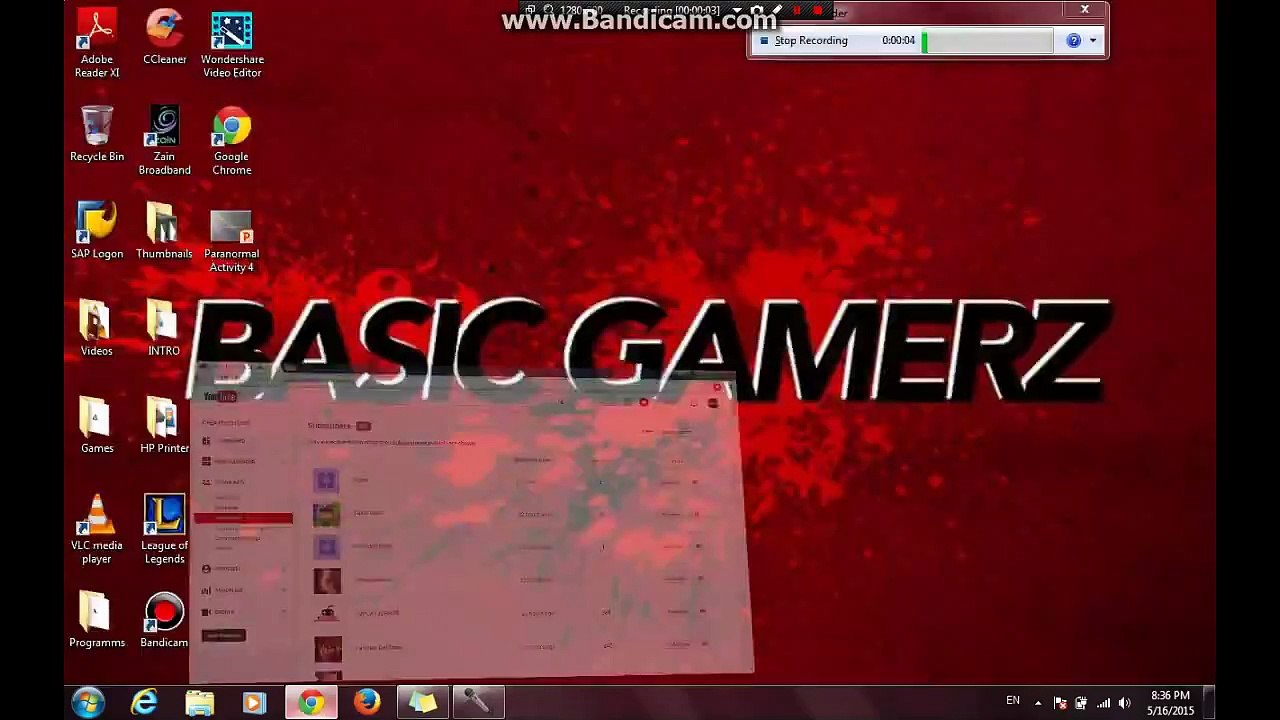1280x720 pixels.
Task: Select the League of Legends shortcut
Action: 164,530
